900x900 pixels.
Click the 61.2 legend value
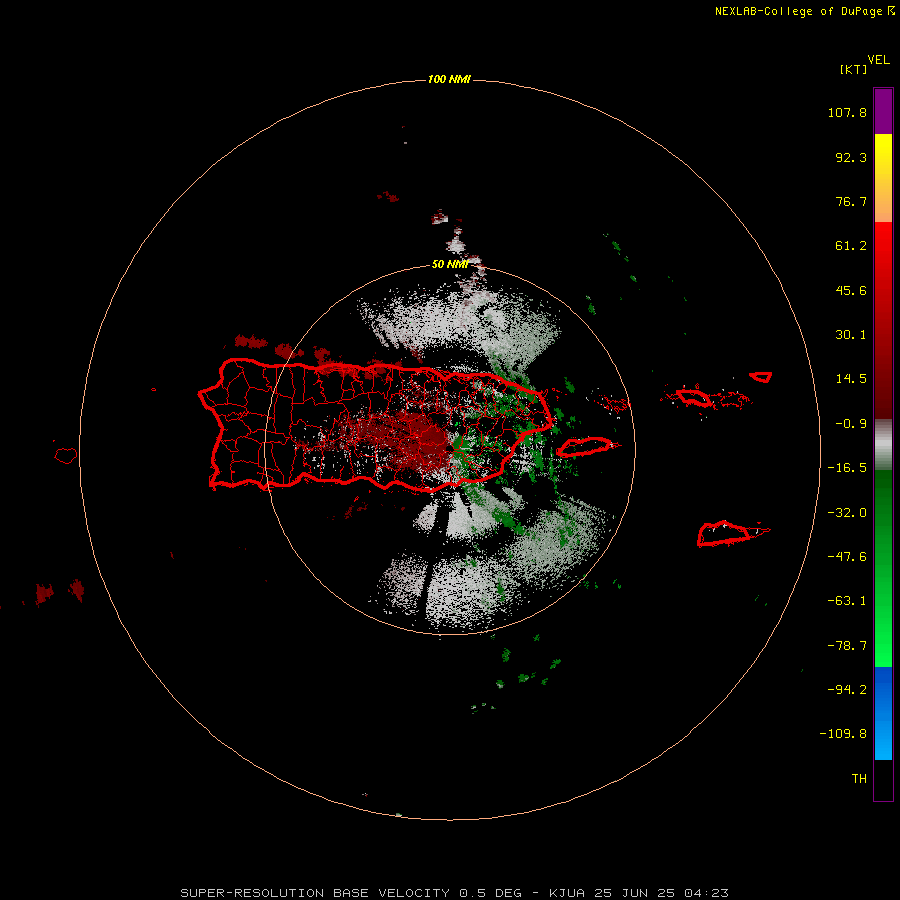[851, 246]
